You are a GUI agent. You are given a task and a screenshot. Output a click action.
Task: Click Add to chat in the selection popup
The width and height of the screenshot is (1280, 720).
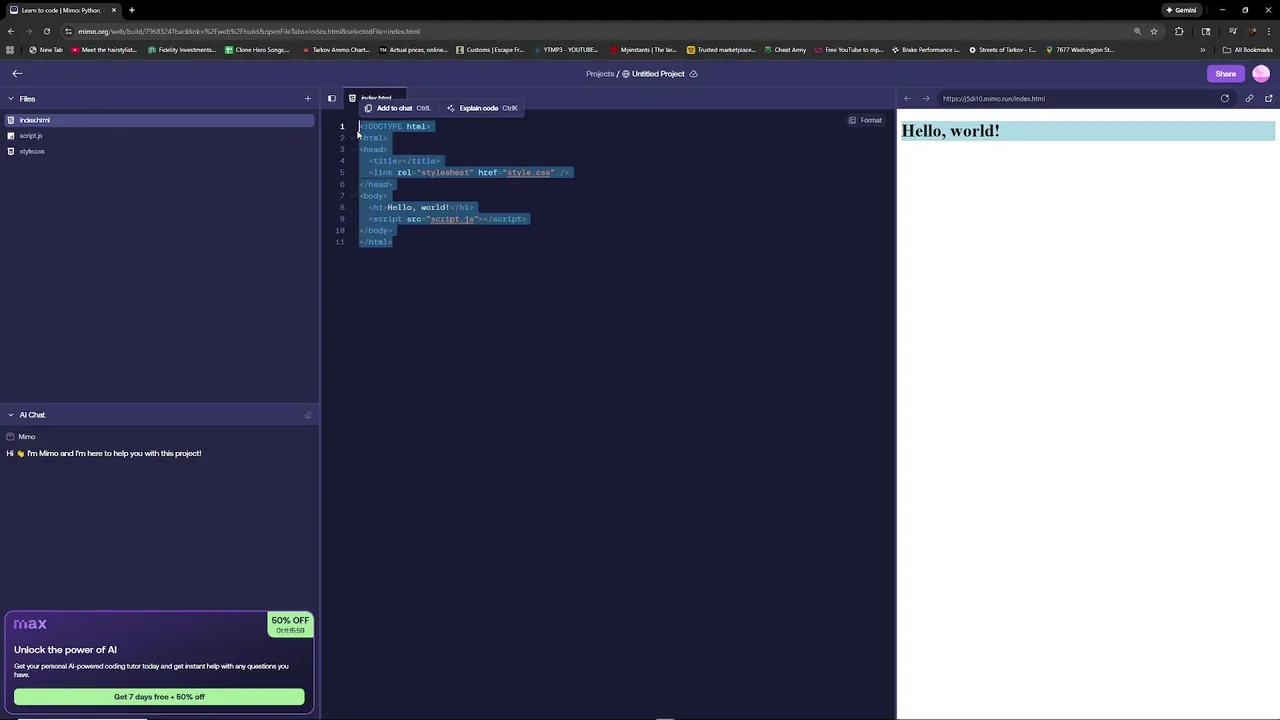397,108
